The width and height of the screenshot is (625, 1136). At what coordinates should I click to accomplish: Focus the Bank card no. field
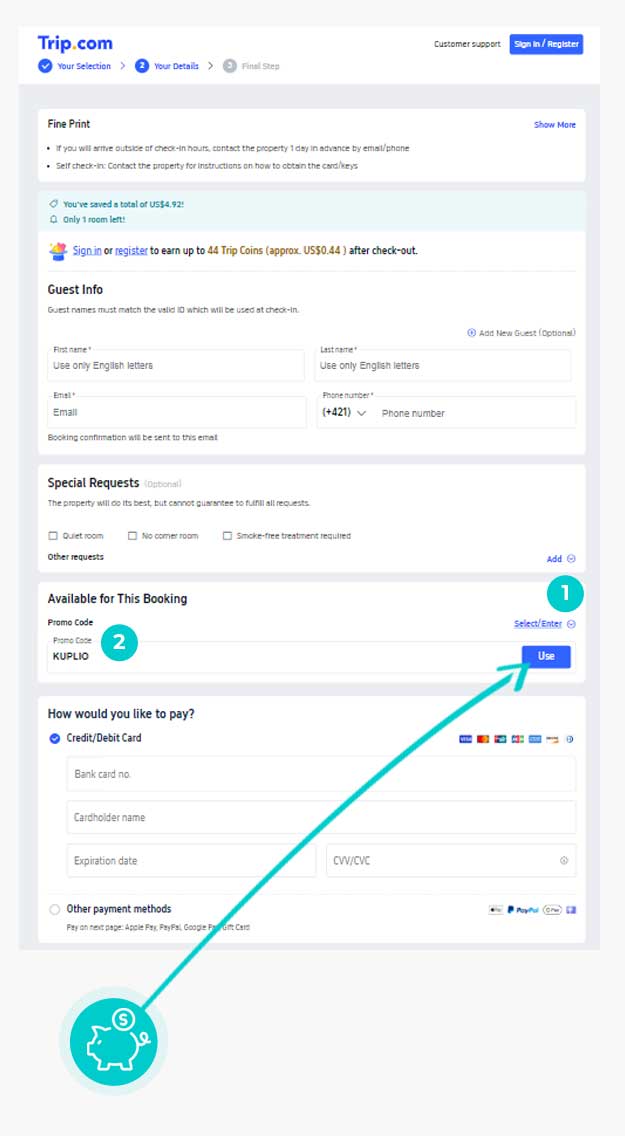click(x=321, y=774)
